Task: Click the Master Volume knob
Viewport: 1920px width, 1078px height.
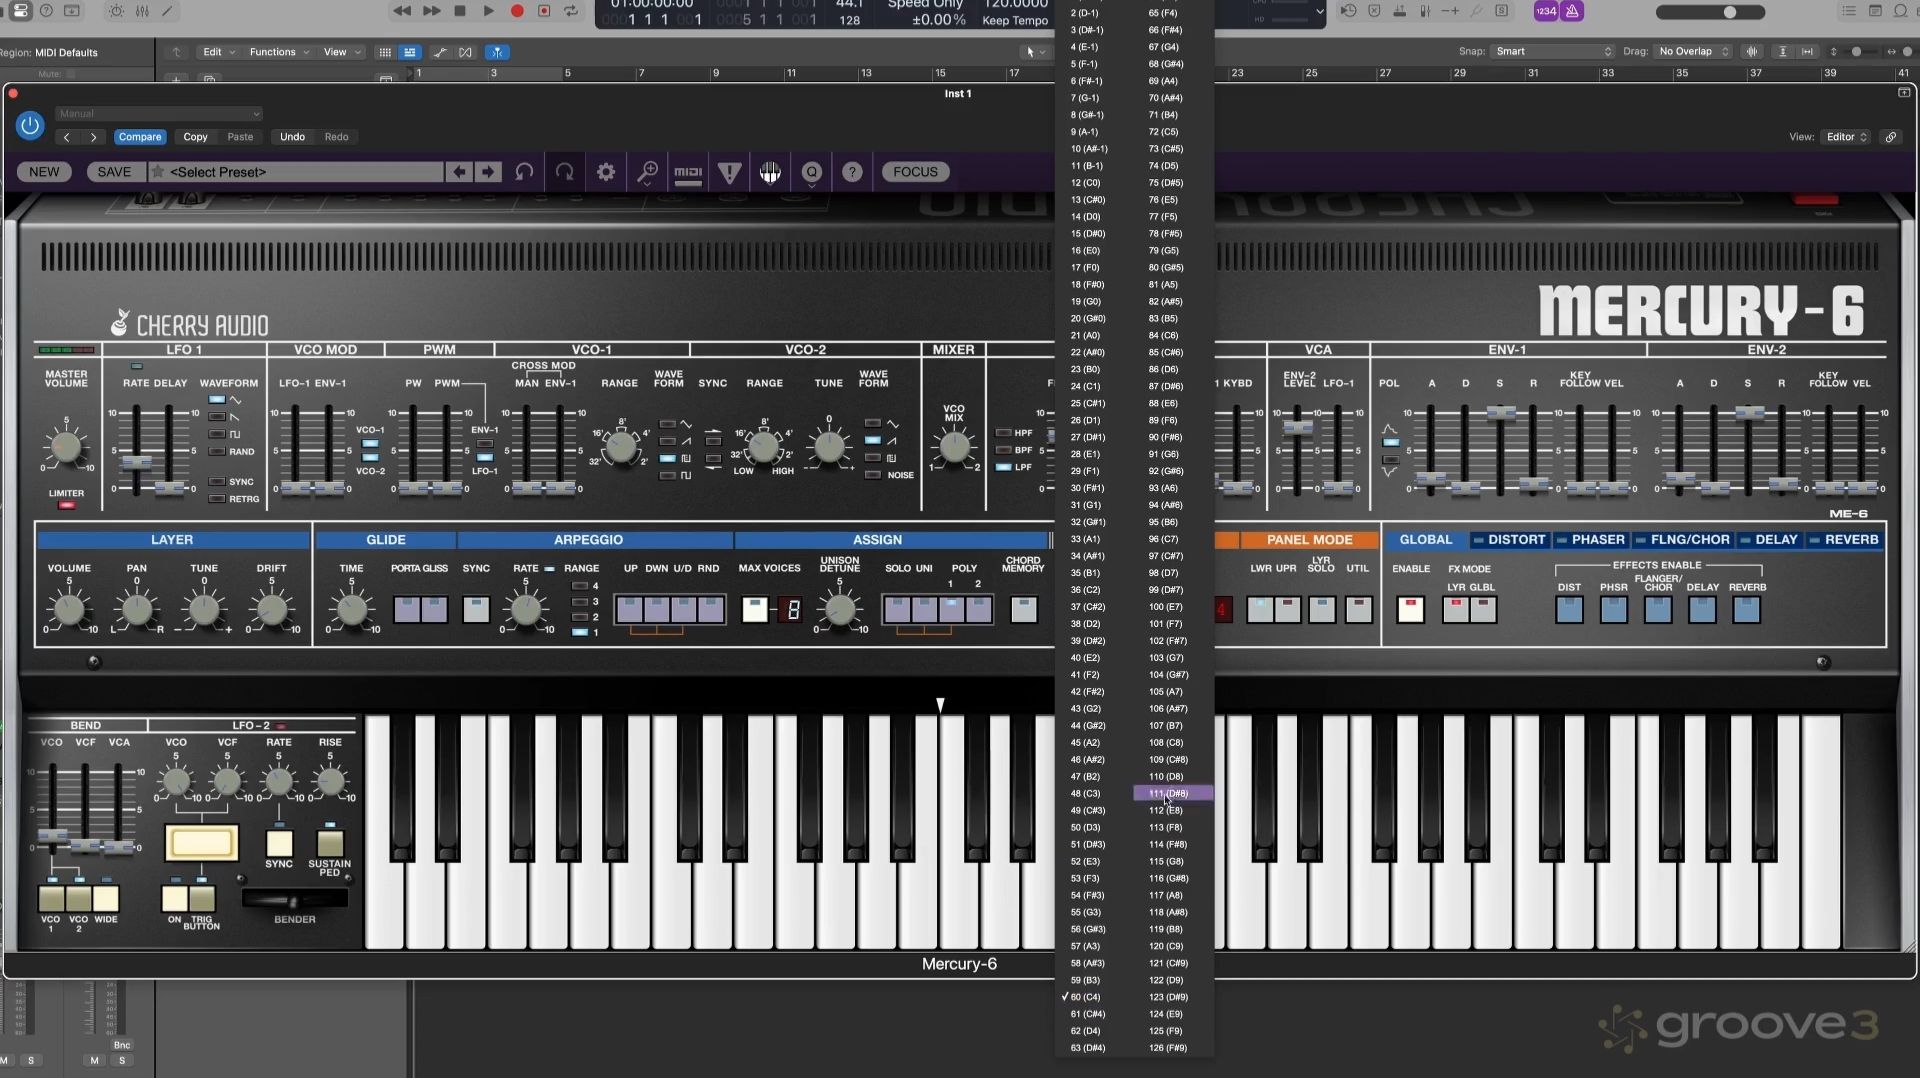Action: (x=66, y=447)
